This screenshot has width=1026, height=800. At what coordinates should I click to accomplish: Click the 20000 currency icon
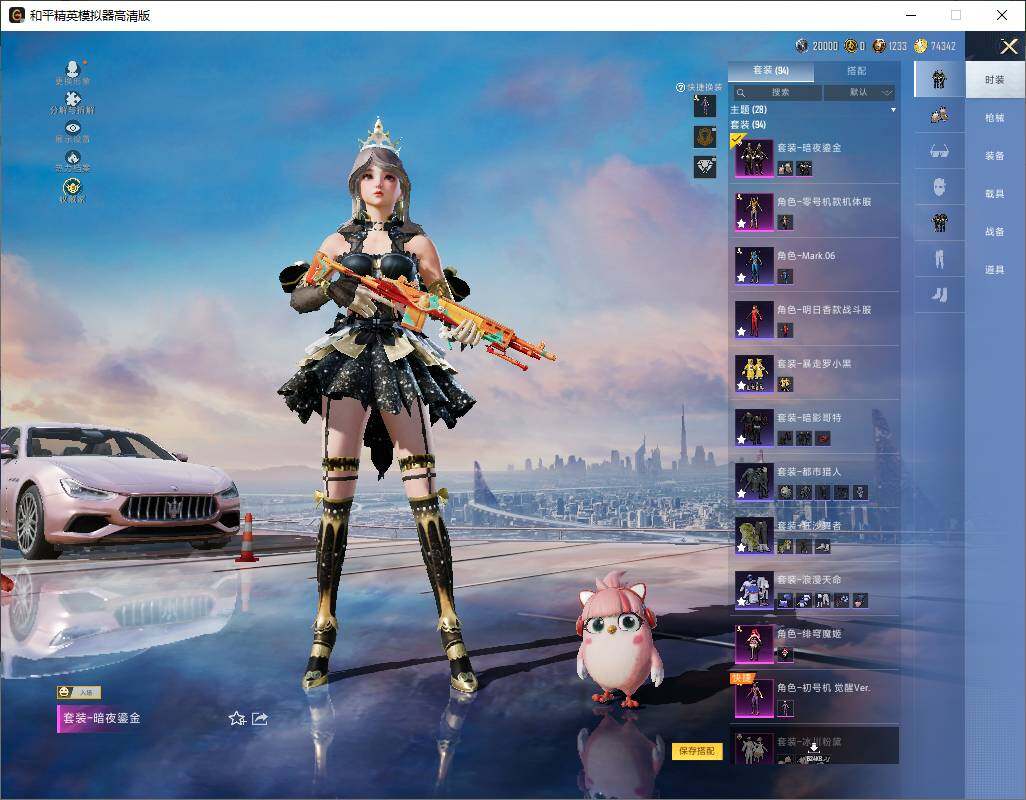(x=802, y=46)
